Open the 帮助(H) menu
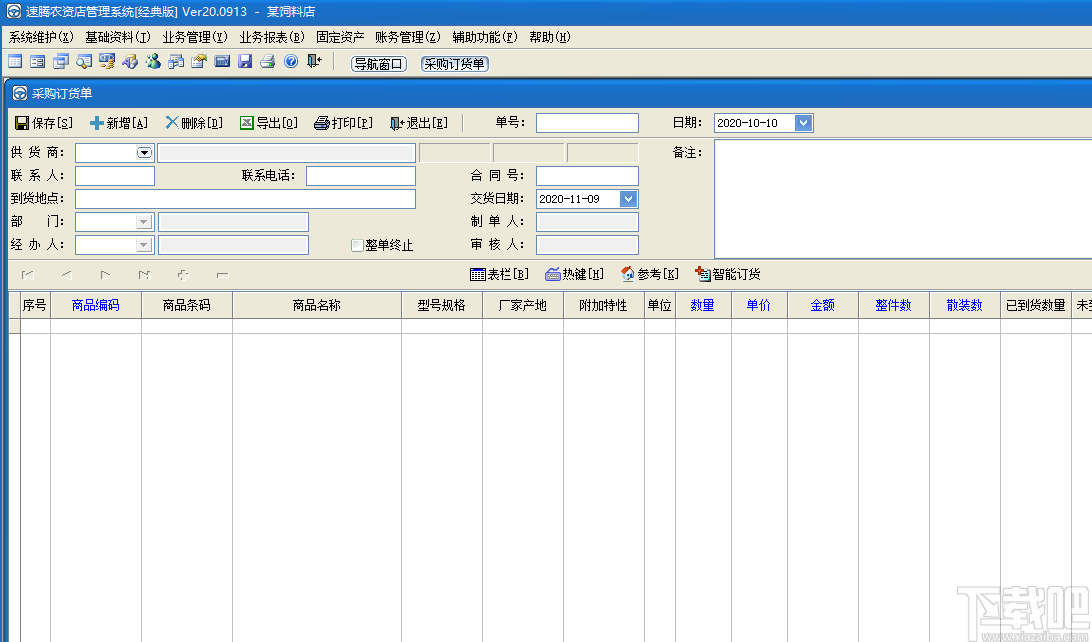The height and width of the screenshot is (642, 1092). (549, 38)
